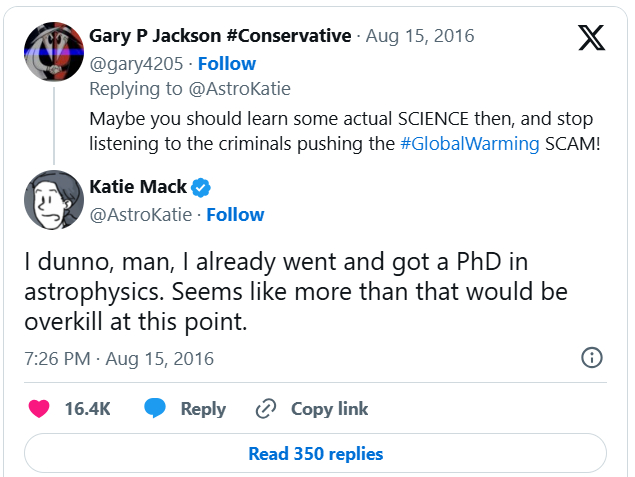The height and width of the screenshot is (477, 635).
Task: Click the blue reply bubble icon
Action: click(x=154, y=408)
